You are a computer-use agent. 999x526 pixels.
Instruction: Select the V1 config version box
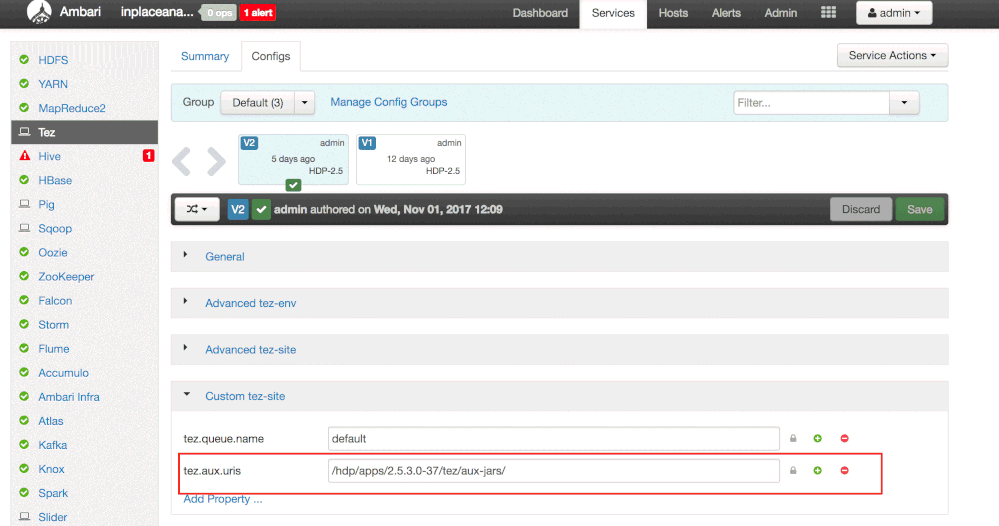pos(410,158)
